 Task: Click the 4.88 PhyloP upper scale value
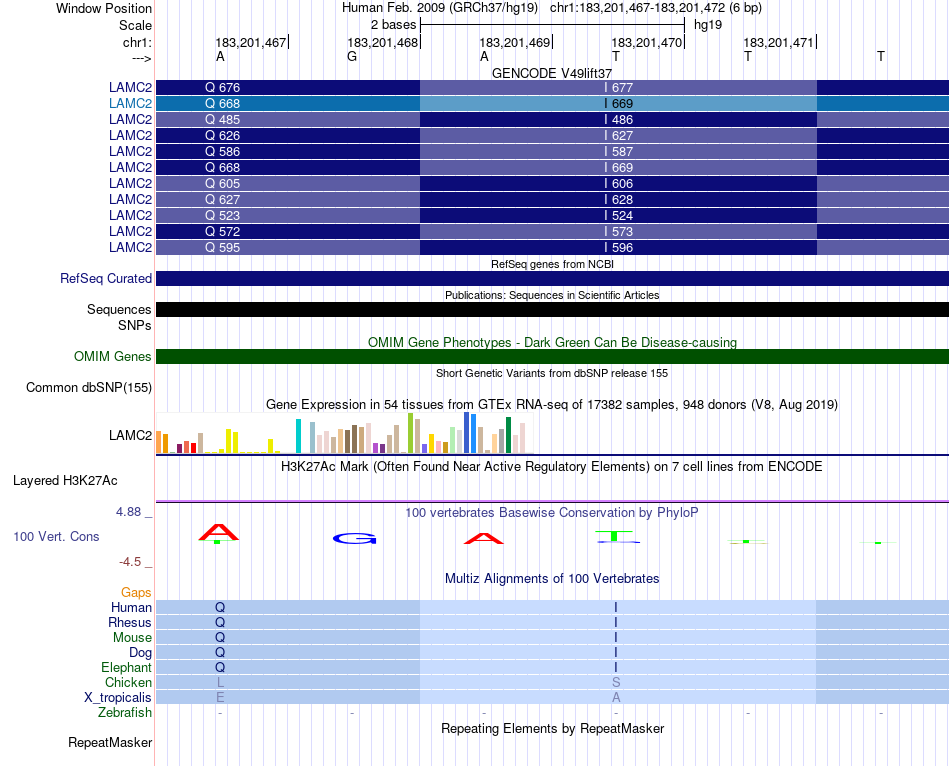pos(128,511)
